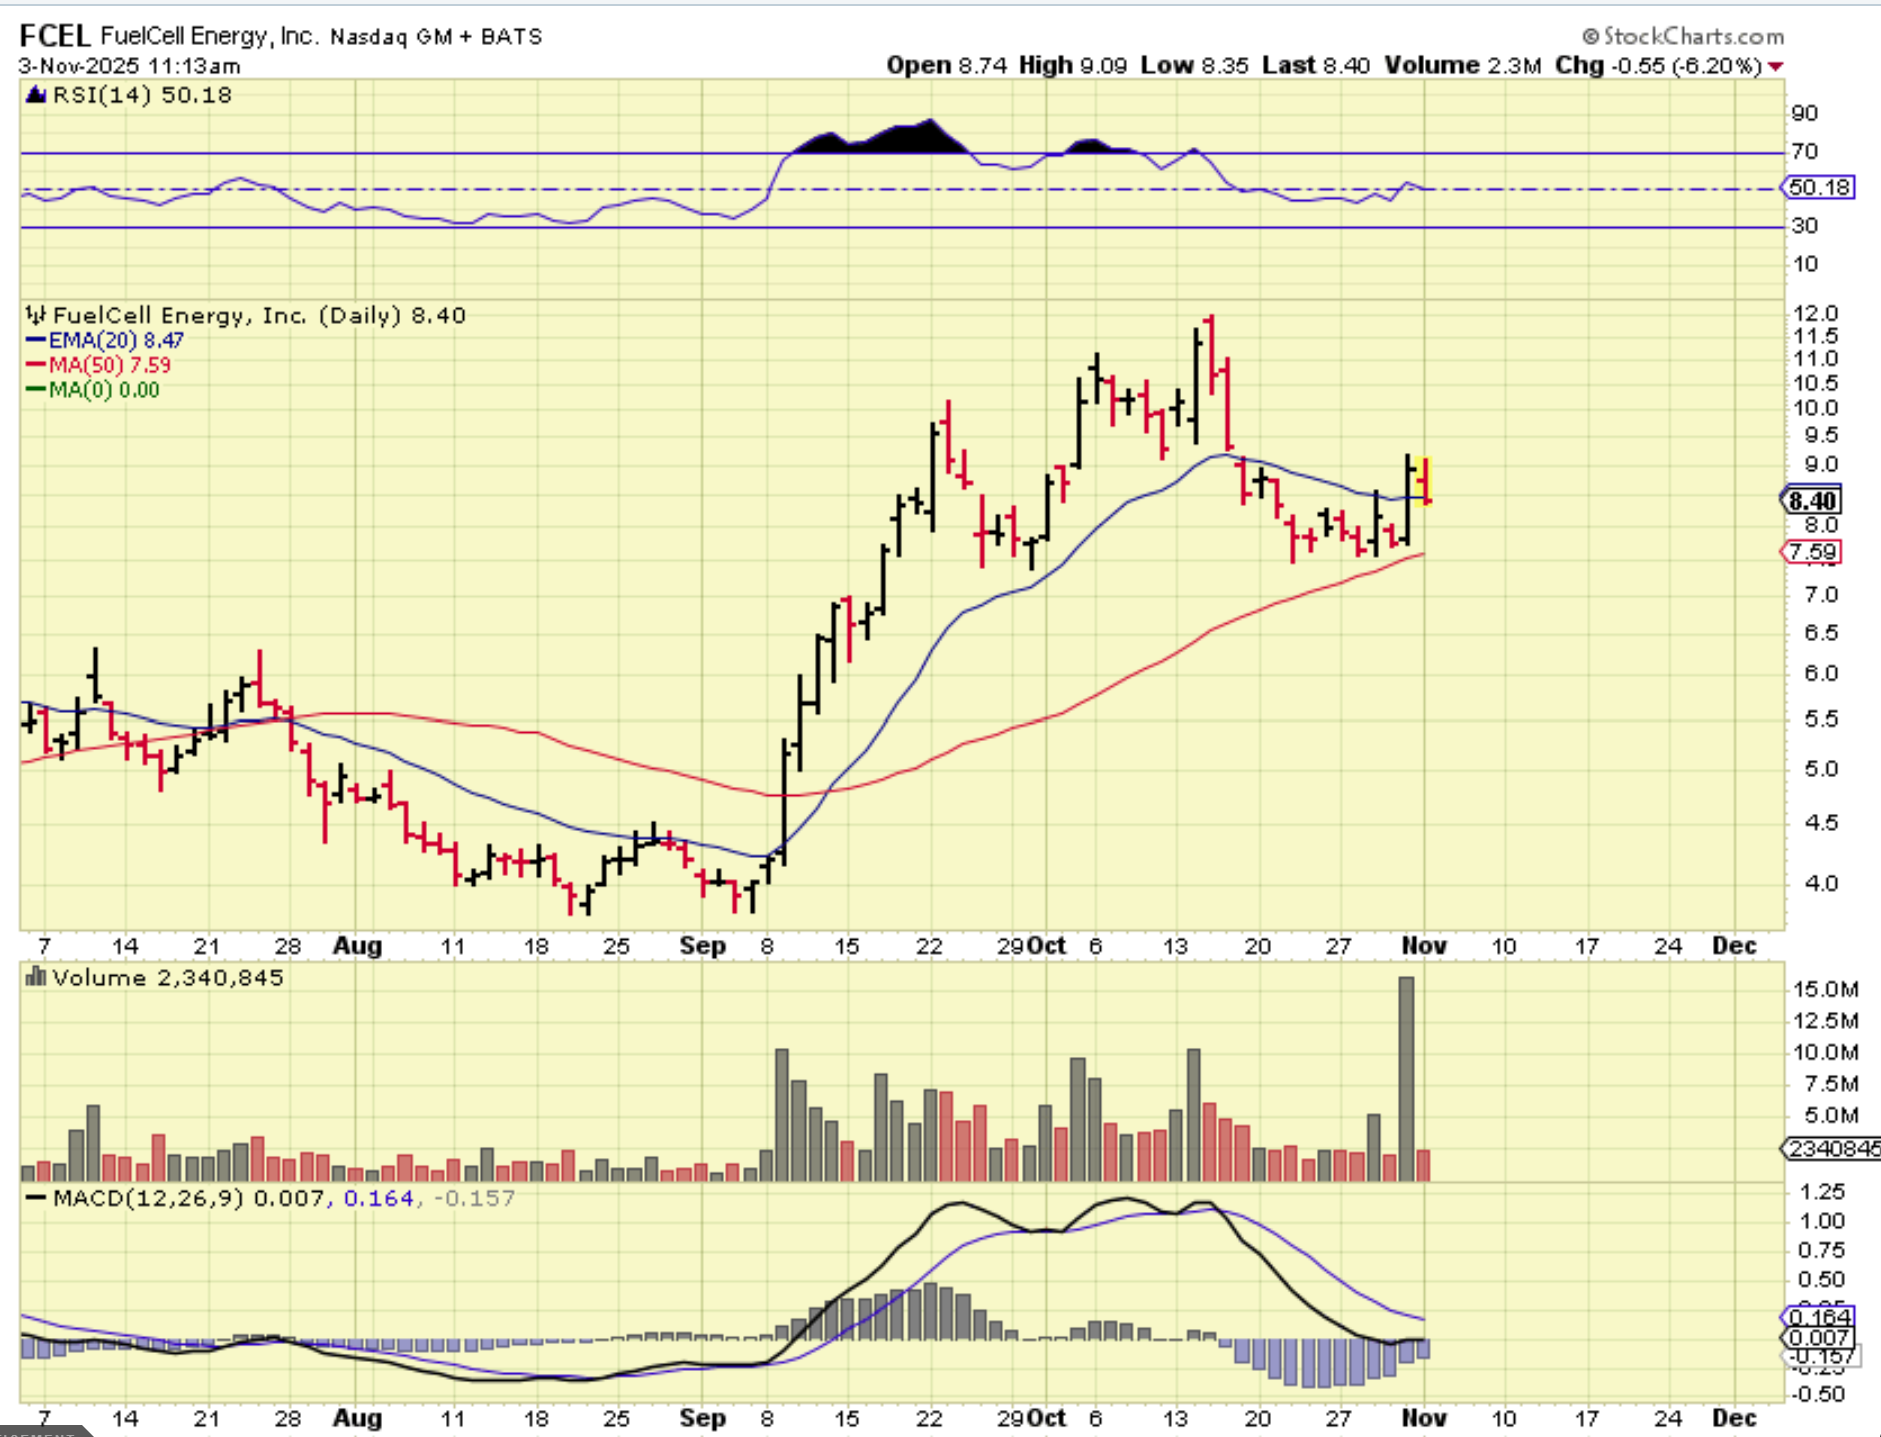1881x1437 pixels.
Task: Click the Chg -0.55 (-6.20%) value
Action: (x=1658, y=65)
